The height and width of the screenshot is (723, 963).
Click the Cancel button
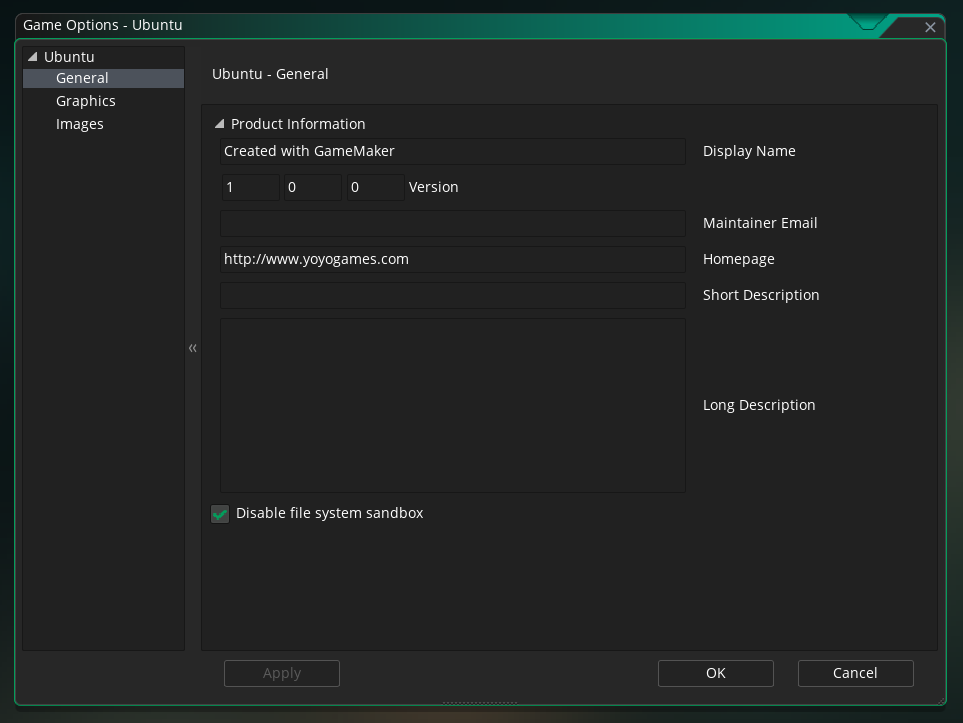point(855,673)
